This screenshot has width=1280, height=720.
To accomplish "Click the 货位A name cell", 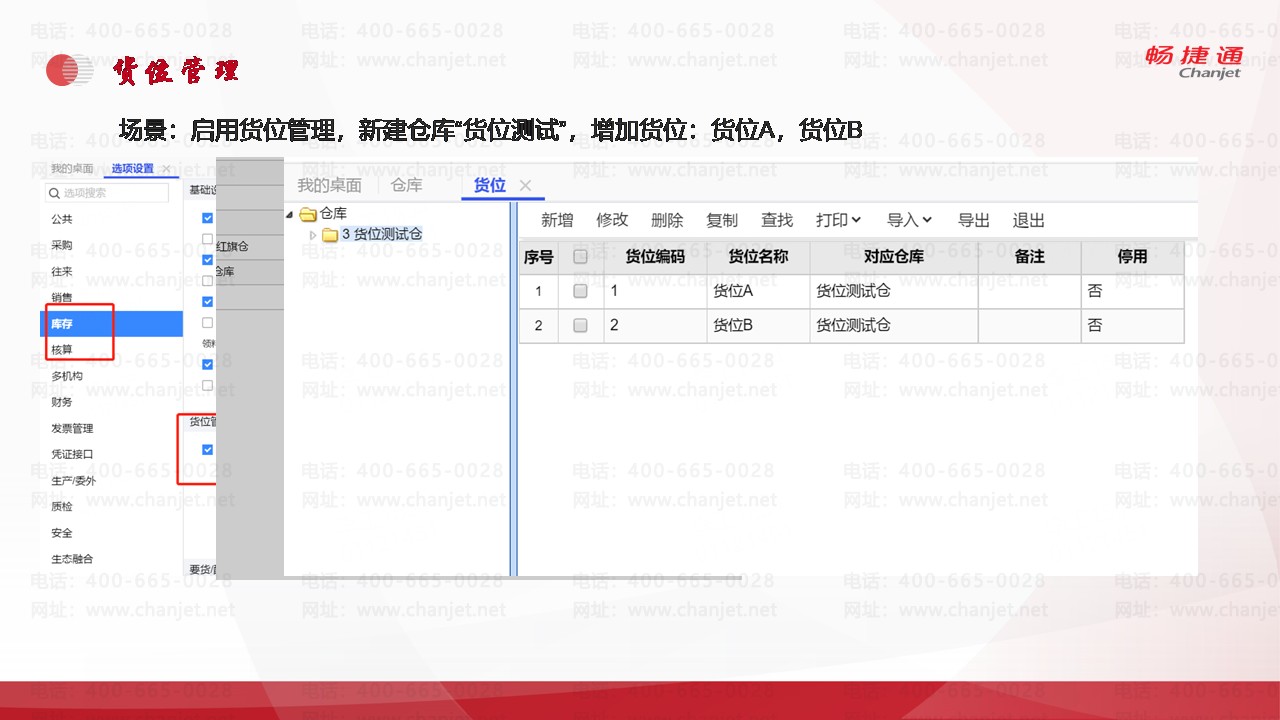I will click(758, 292).
